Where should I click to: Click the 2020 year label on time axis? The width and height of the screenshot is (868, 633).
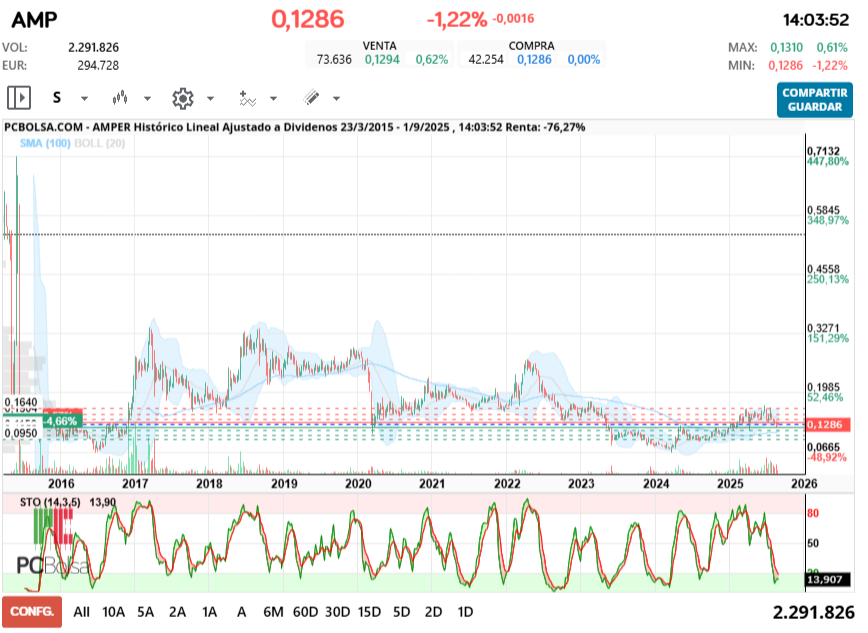pyautogui.click(x=358, y=483)
